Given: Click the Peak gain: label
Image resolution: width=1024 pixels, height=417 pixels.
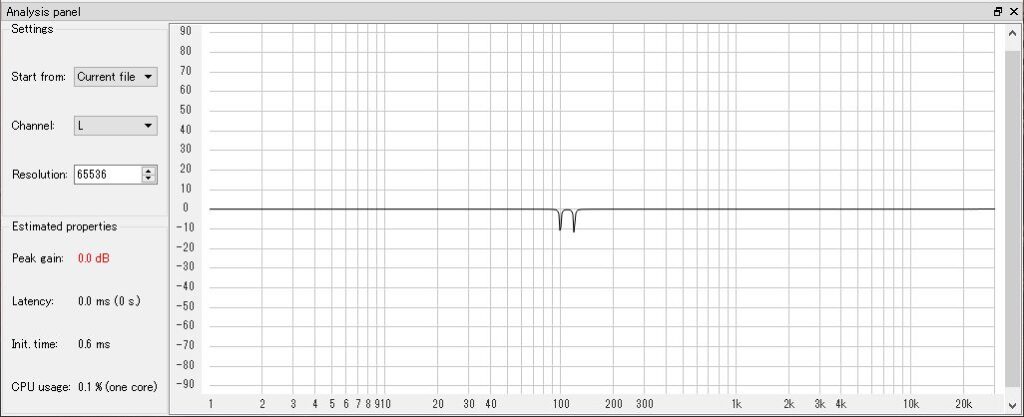Looking at the screenshot, I should 38,258.
